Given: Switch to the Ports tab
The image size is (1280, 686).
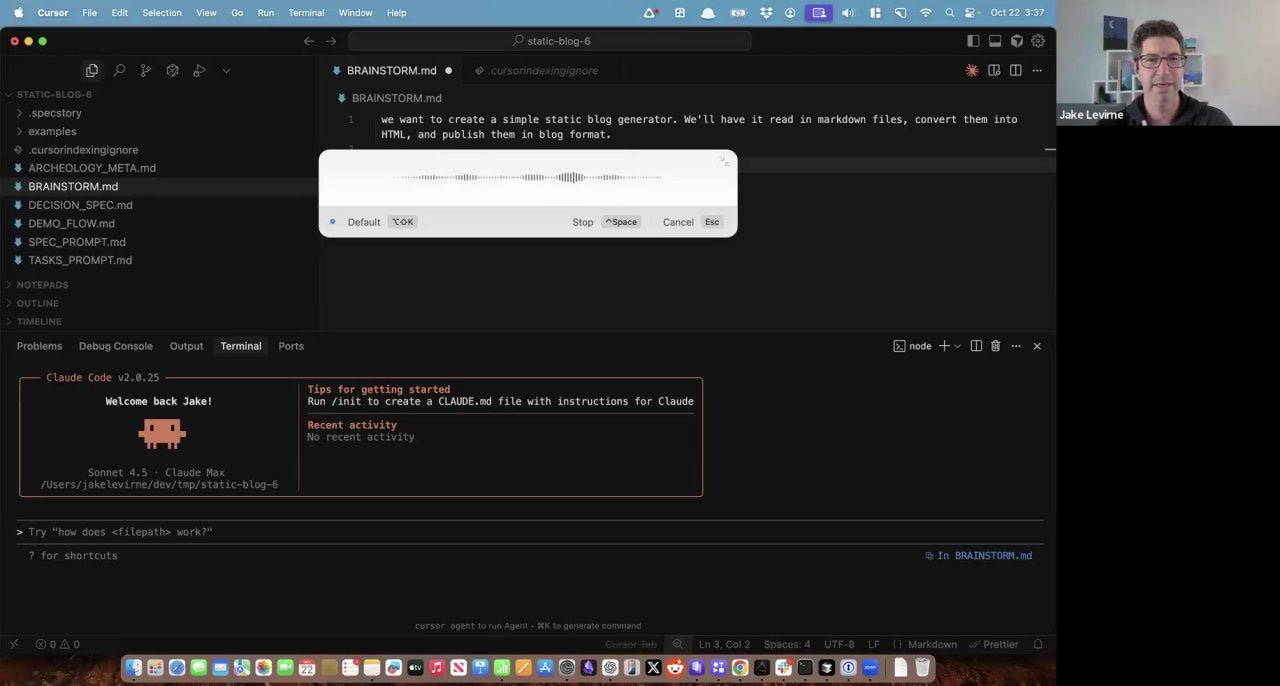Looking at the screenshot, I should click(x=291, y=346).
